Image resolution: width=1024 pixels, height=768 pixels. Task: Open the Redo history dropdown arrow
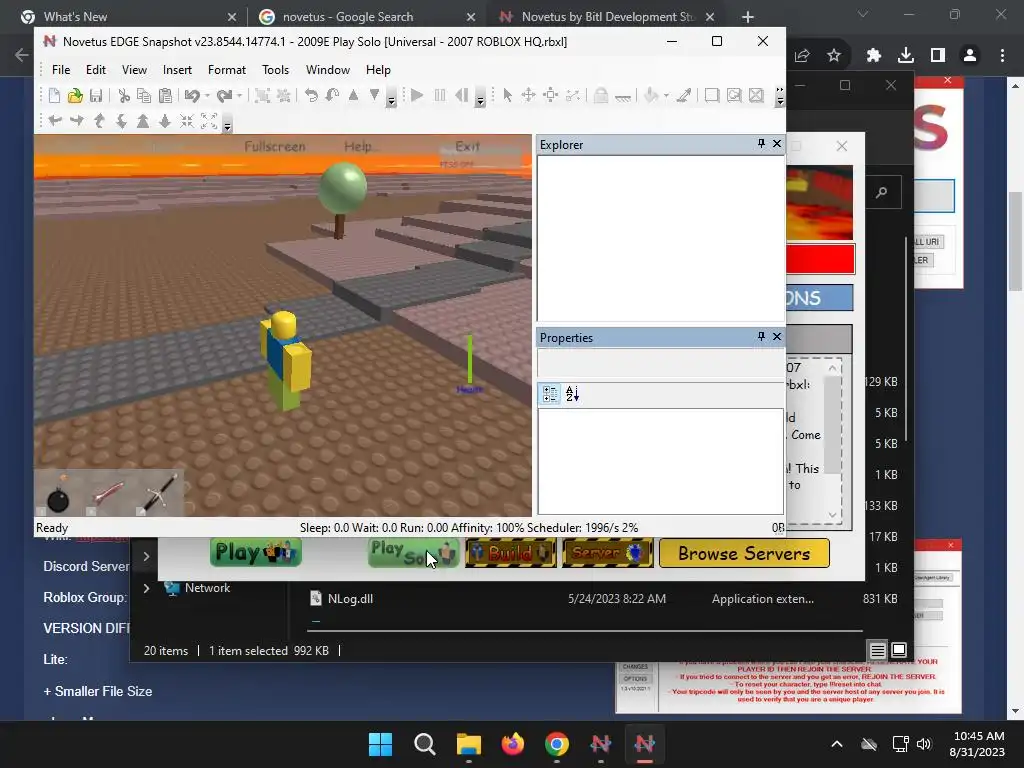(x=240, y=96)
